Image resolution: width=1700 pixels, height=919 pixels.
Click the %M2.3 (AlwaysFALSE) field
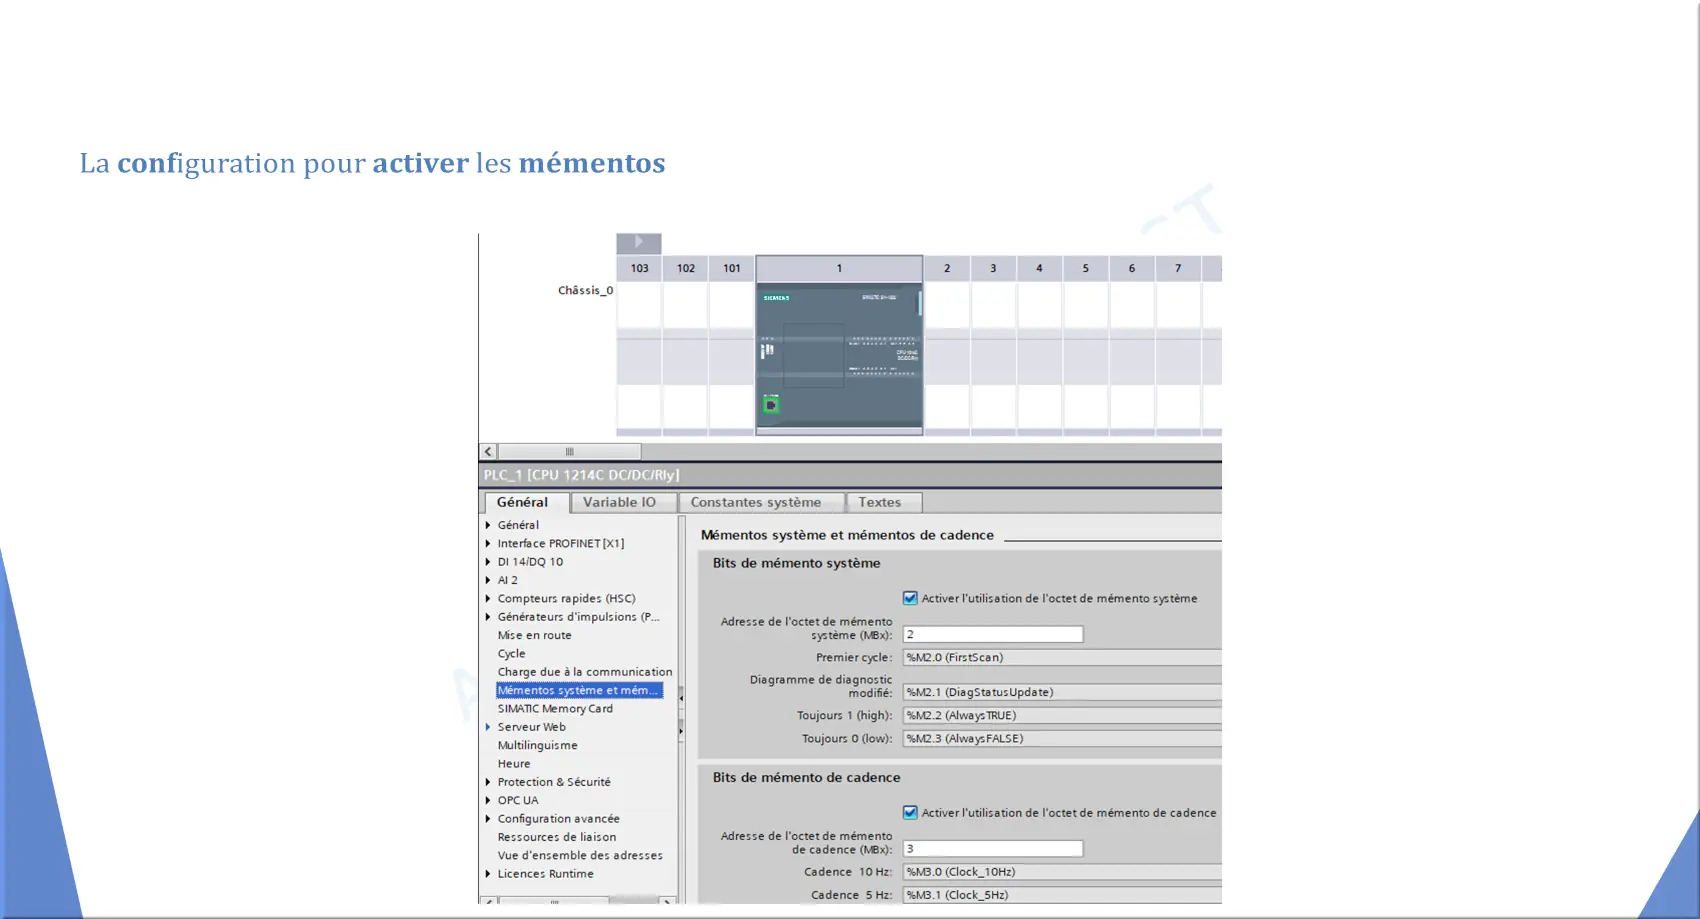point(1062,738)
